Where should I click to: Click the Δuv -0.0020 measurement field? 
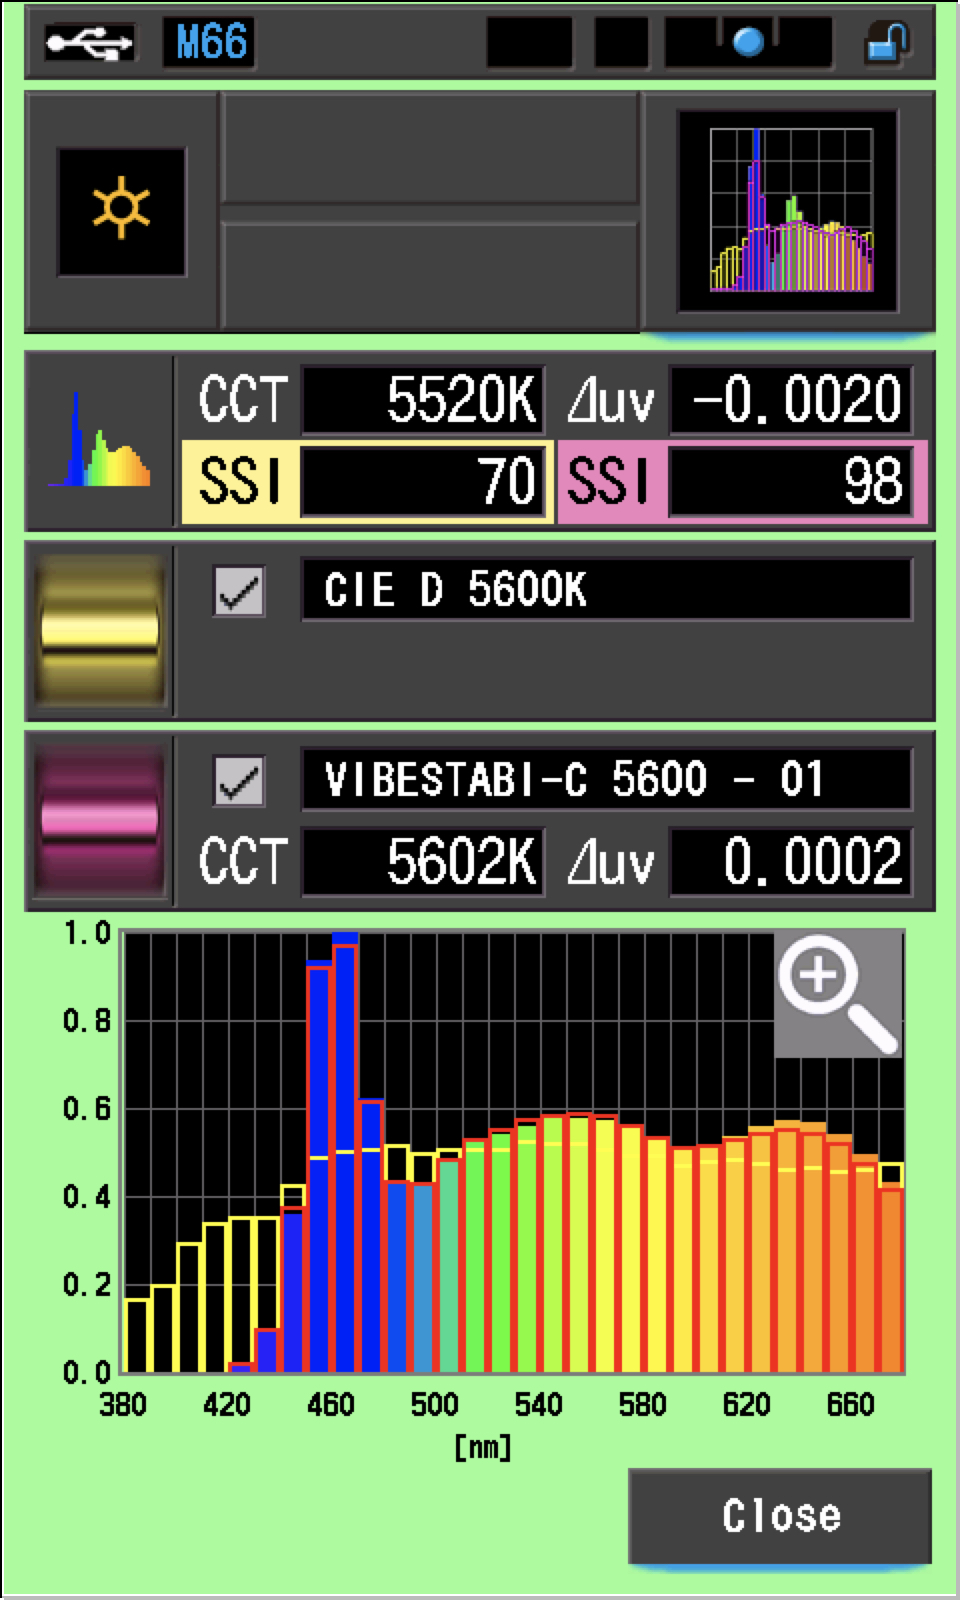click(790, 400)
